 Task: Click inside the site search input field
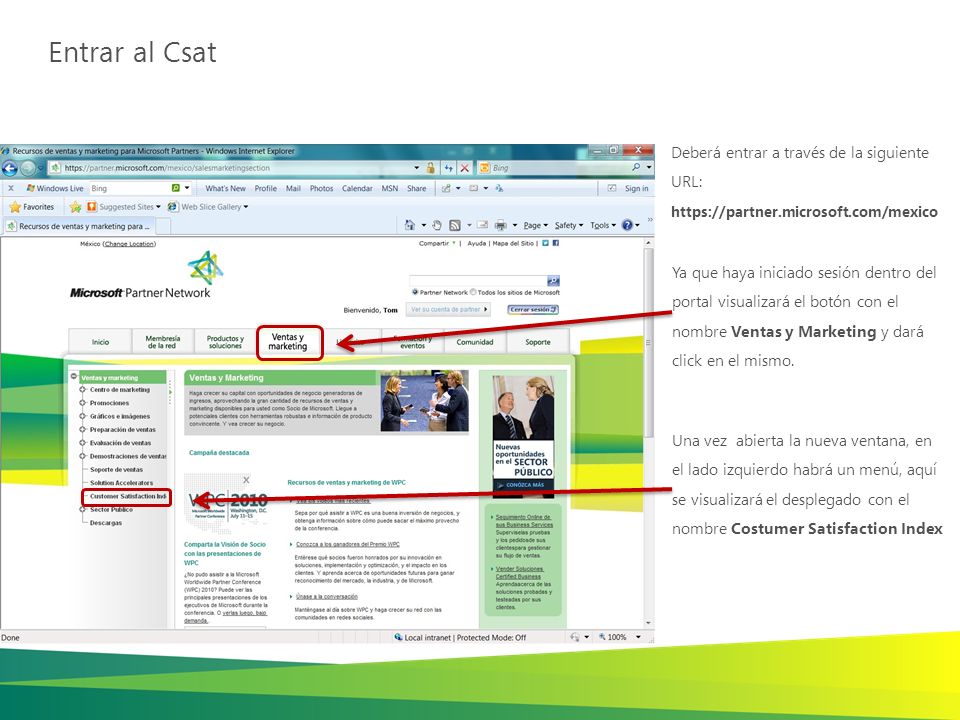[478, 280]
